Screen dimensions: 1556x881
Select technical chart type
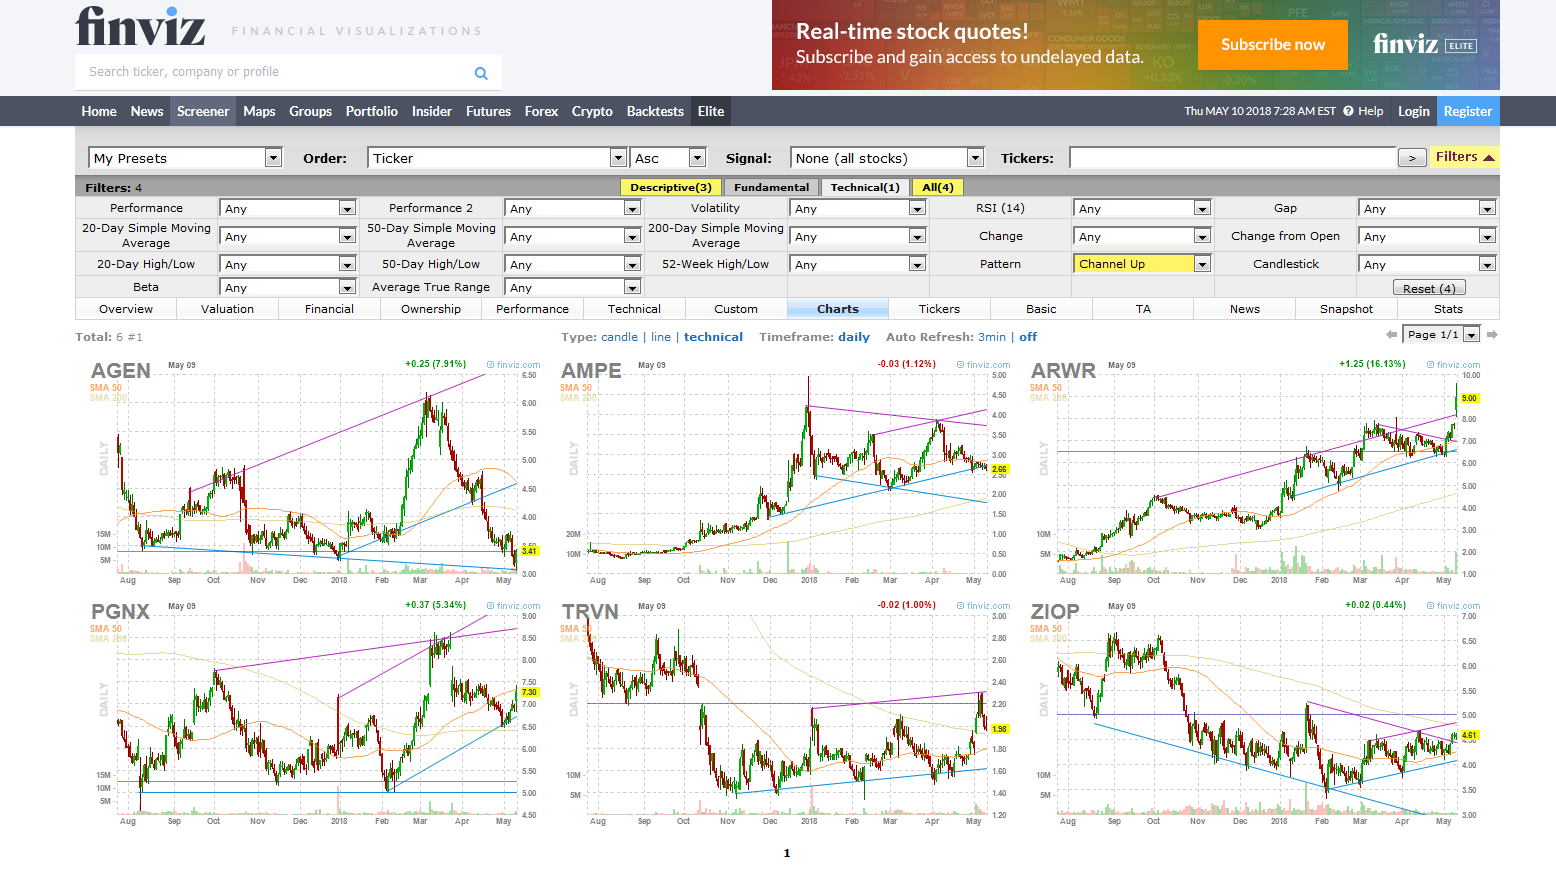pyautogui.click(x=713, y=337)
